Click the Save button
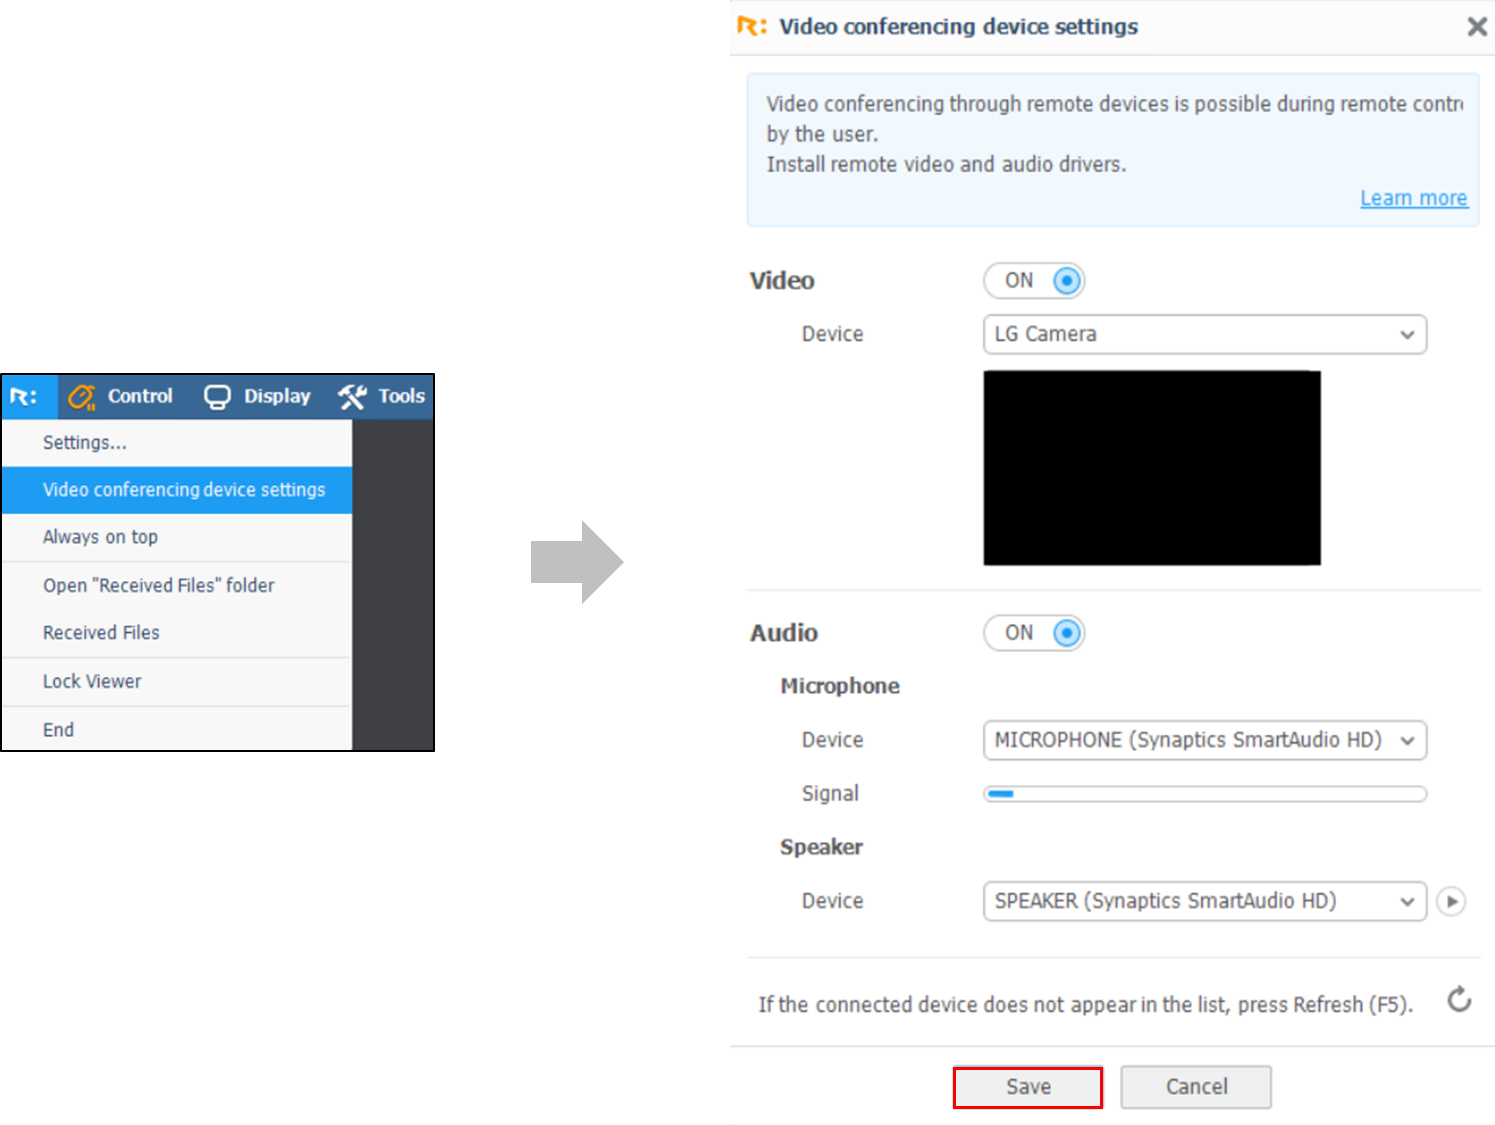 pos(1027,1087)
